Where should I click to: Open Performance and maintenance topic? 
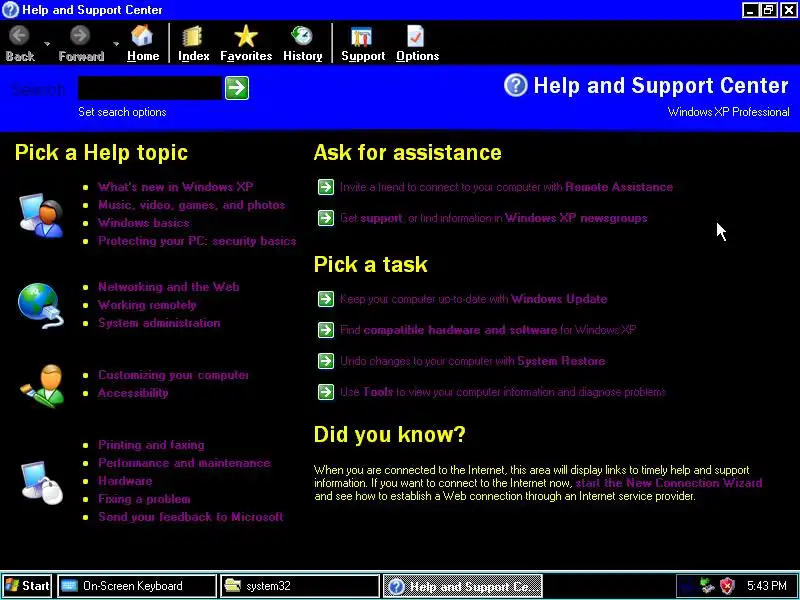[x=184, y=463]
